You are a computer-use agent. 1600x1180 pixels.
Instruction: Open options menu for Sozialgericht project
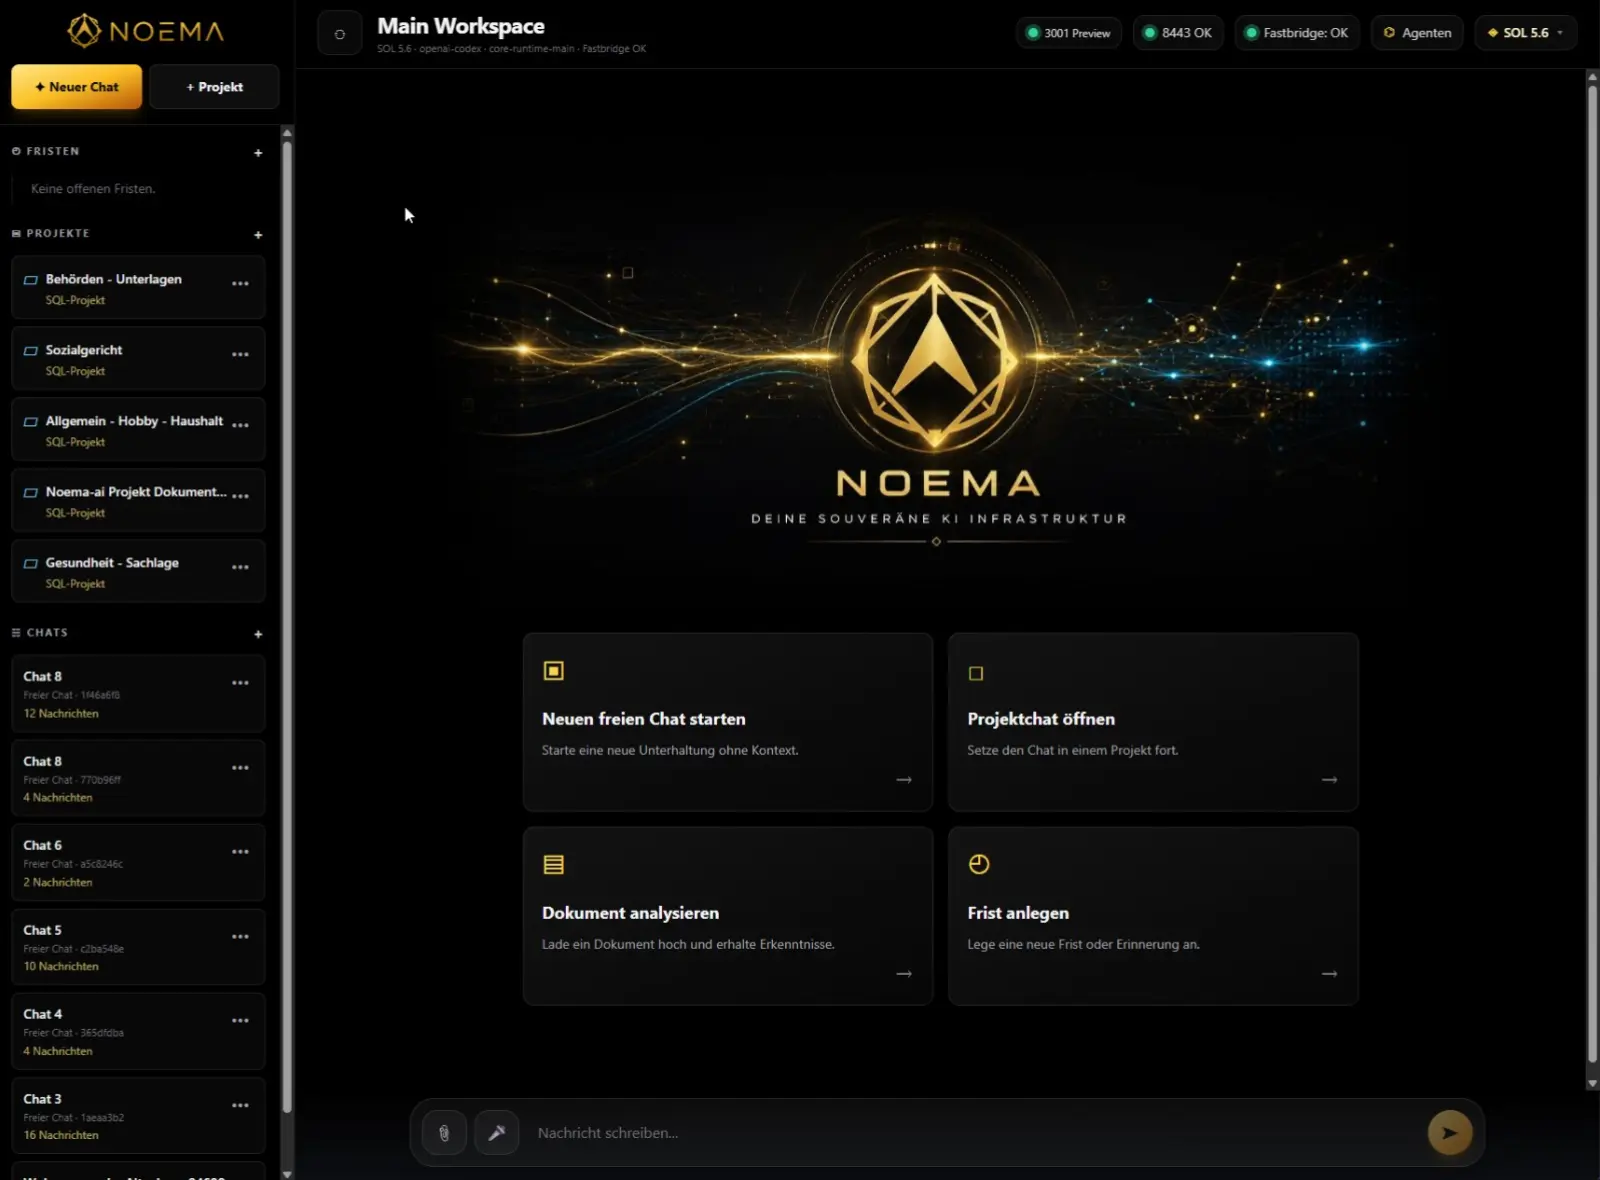click(240, 355)
